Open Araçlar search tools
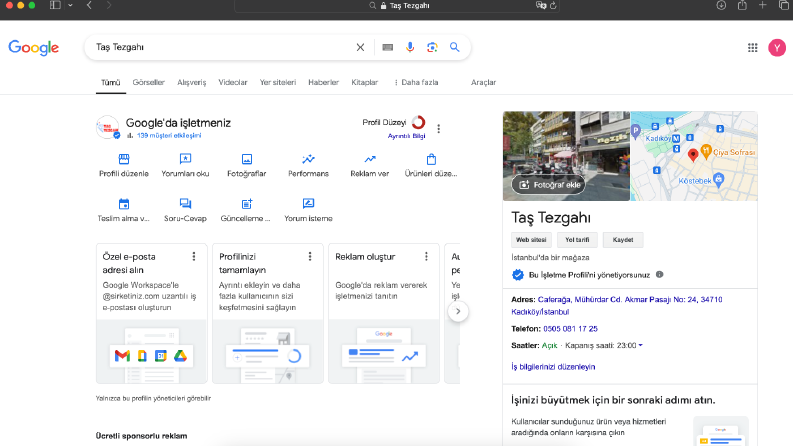Screen dimensions: 793x446 483,82
